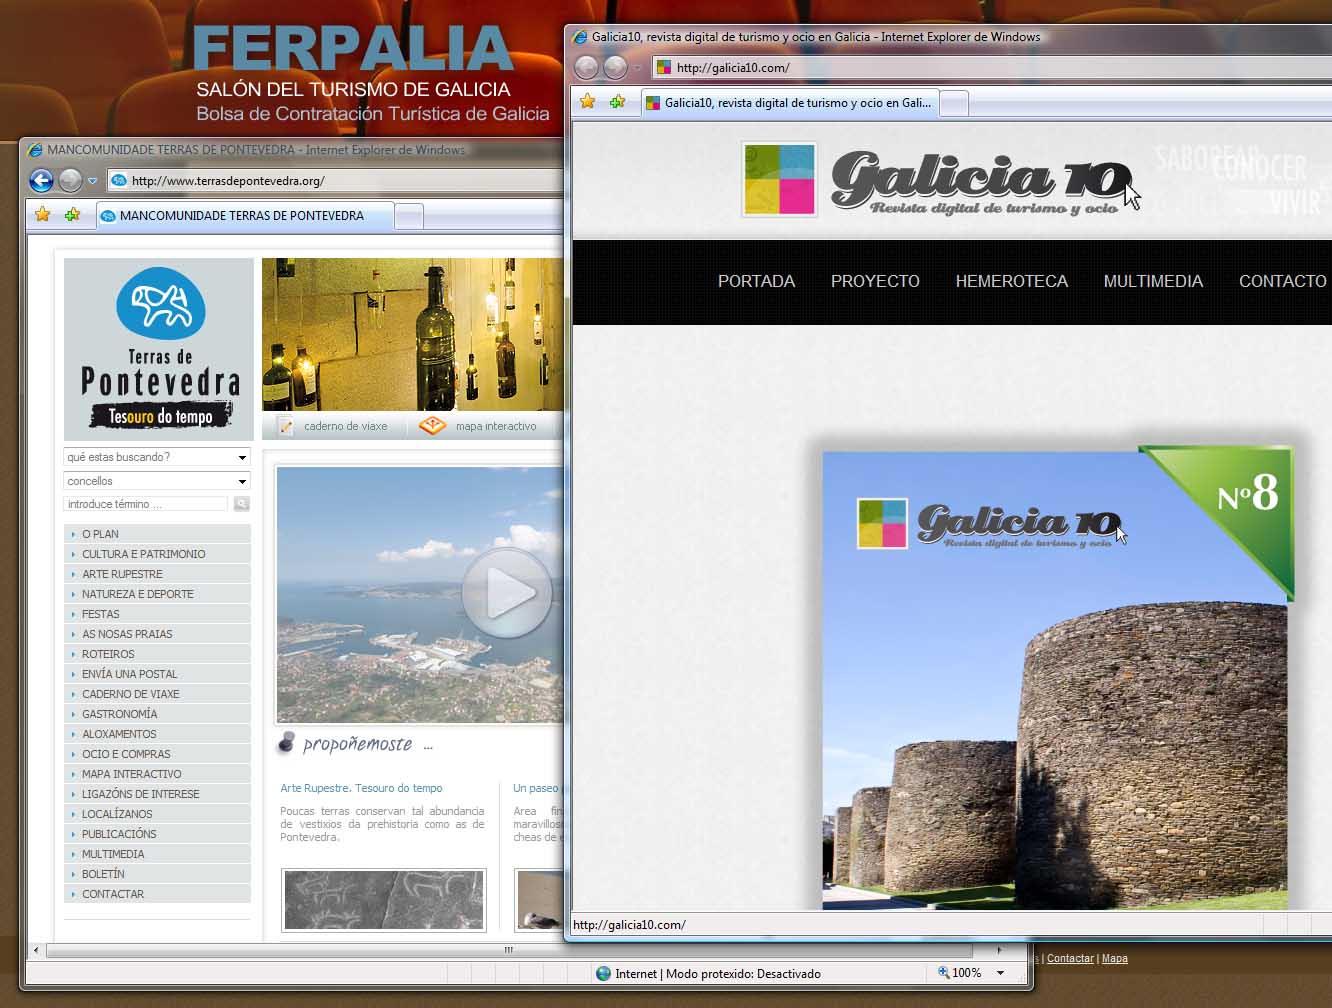The width and height of the screenshot is (1332, 1008).
Task: Click Favorites star in Pontevedra window
Action: [42, 215]
